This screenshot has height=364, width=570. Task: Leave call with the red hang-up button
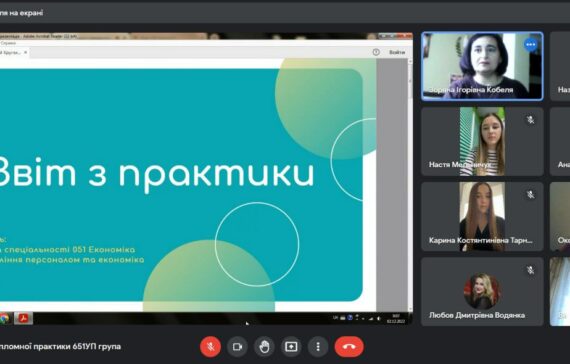coord(349,347)
